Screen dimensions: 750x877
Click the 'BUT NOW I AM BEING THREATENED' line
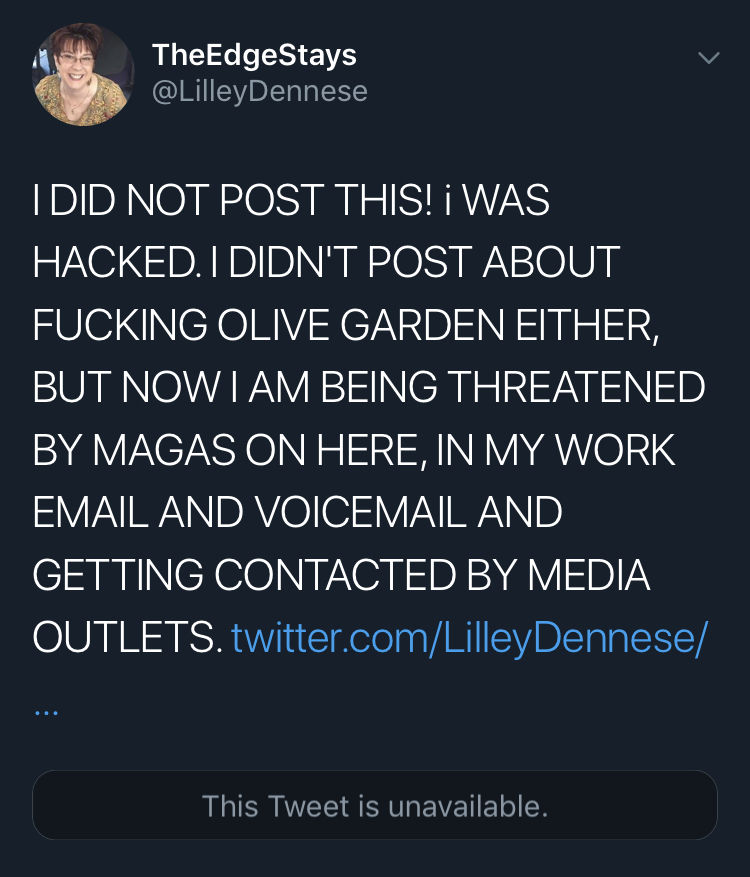coord(369,387)
